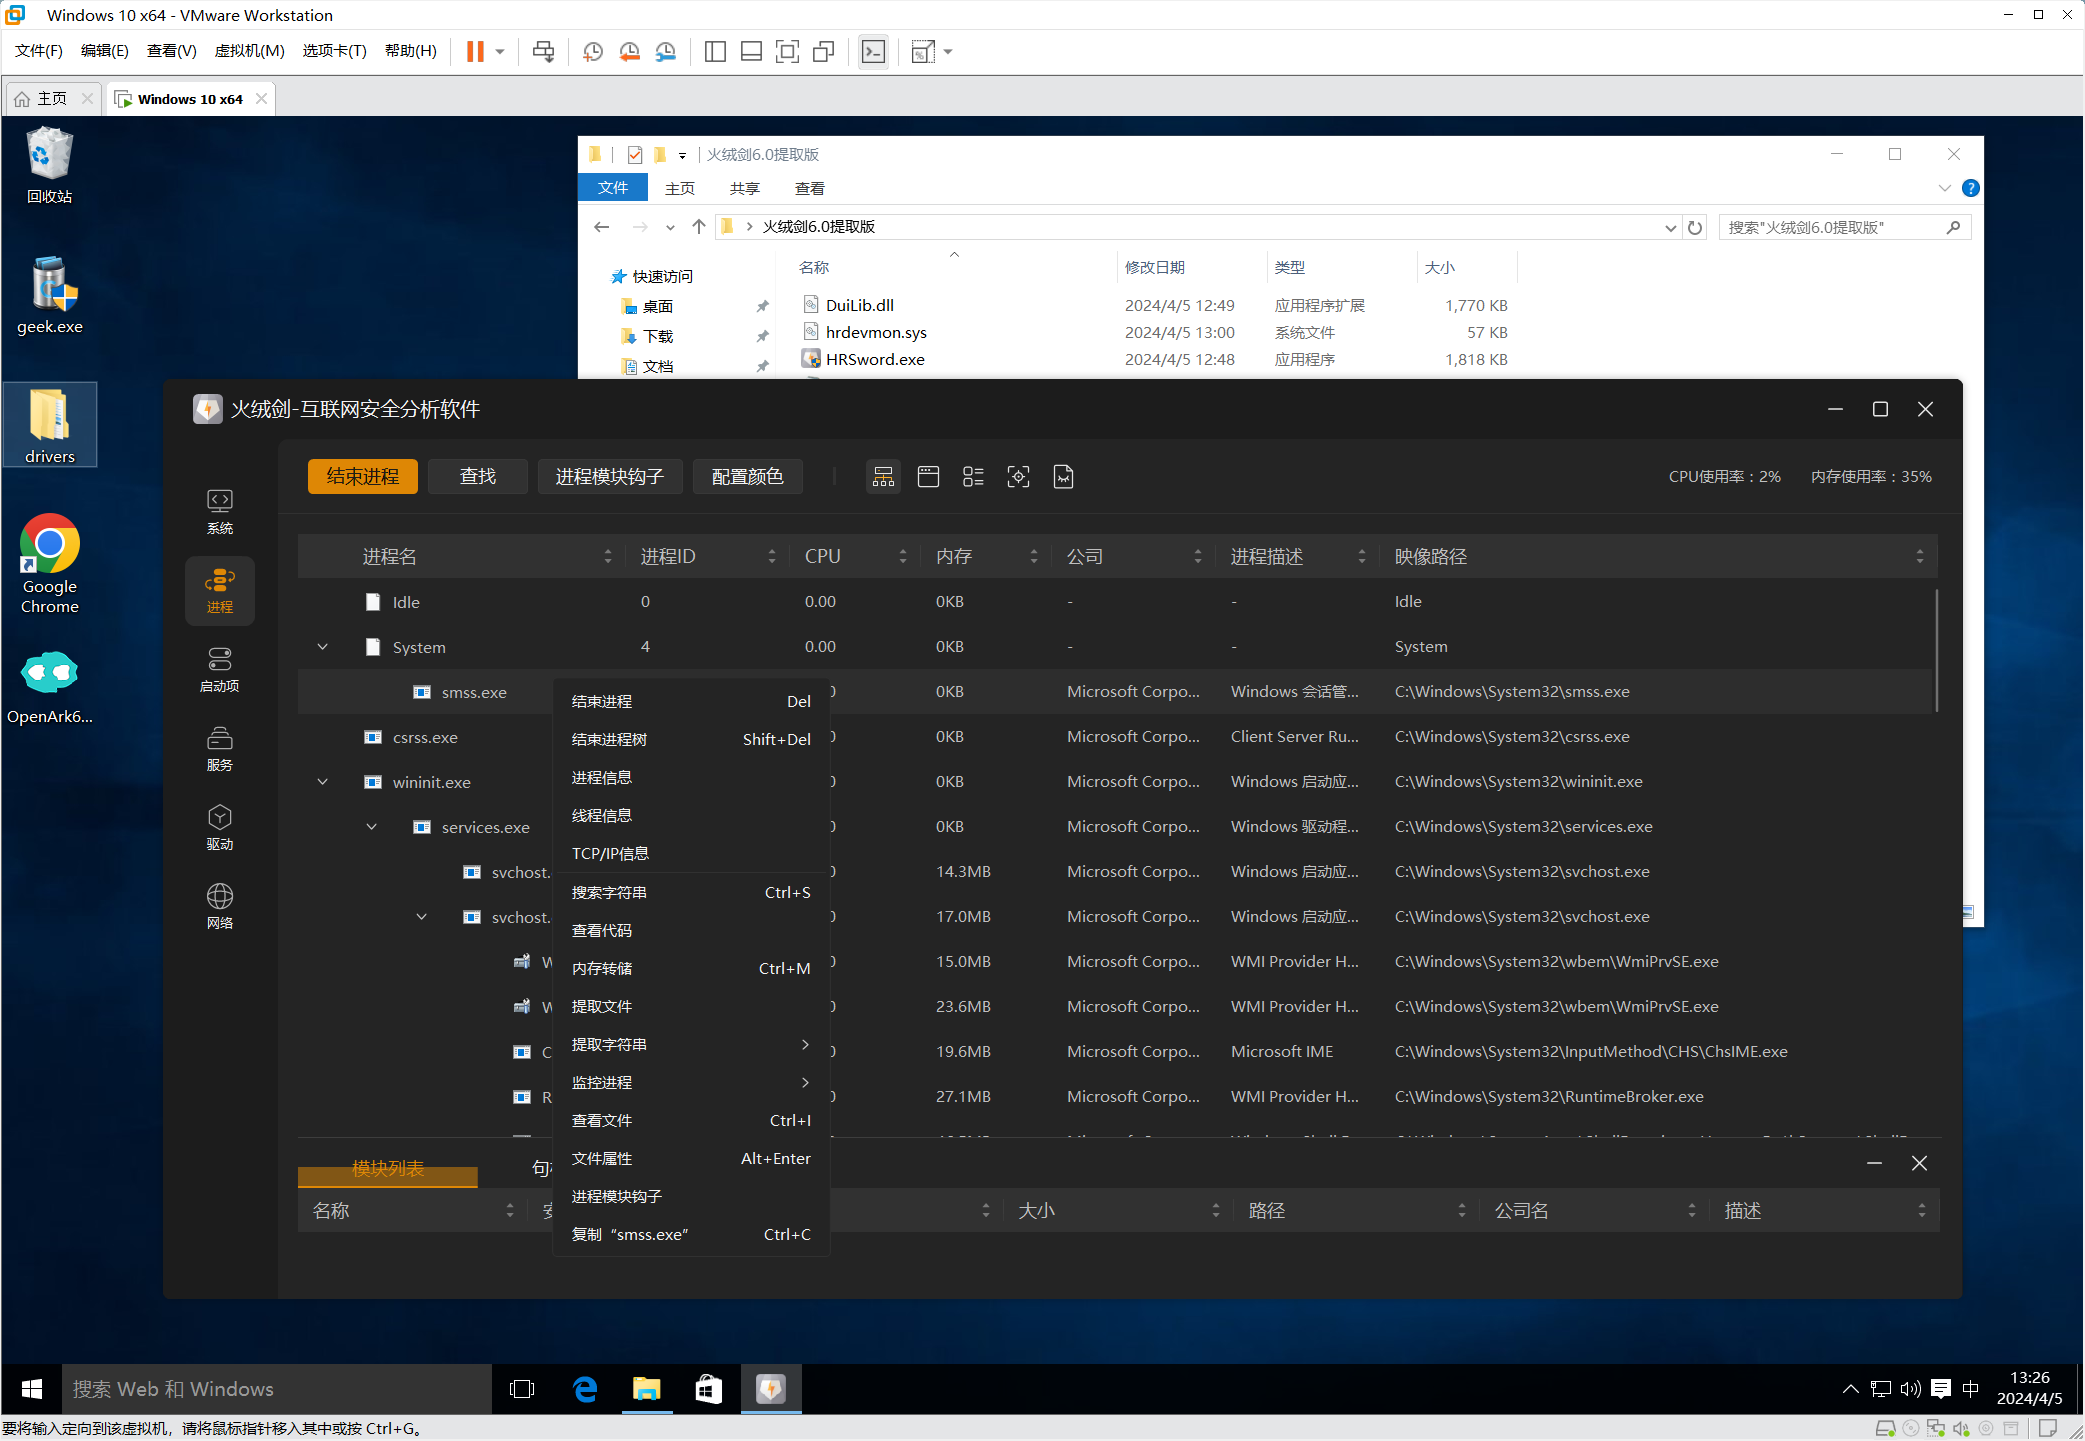The image size is (2085, 1441).
Task: Expand the 监控进程 submenu arrow
Action: click(805, 1083)
